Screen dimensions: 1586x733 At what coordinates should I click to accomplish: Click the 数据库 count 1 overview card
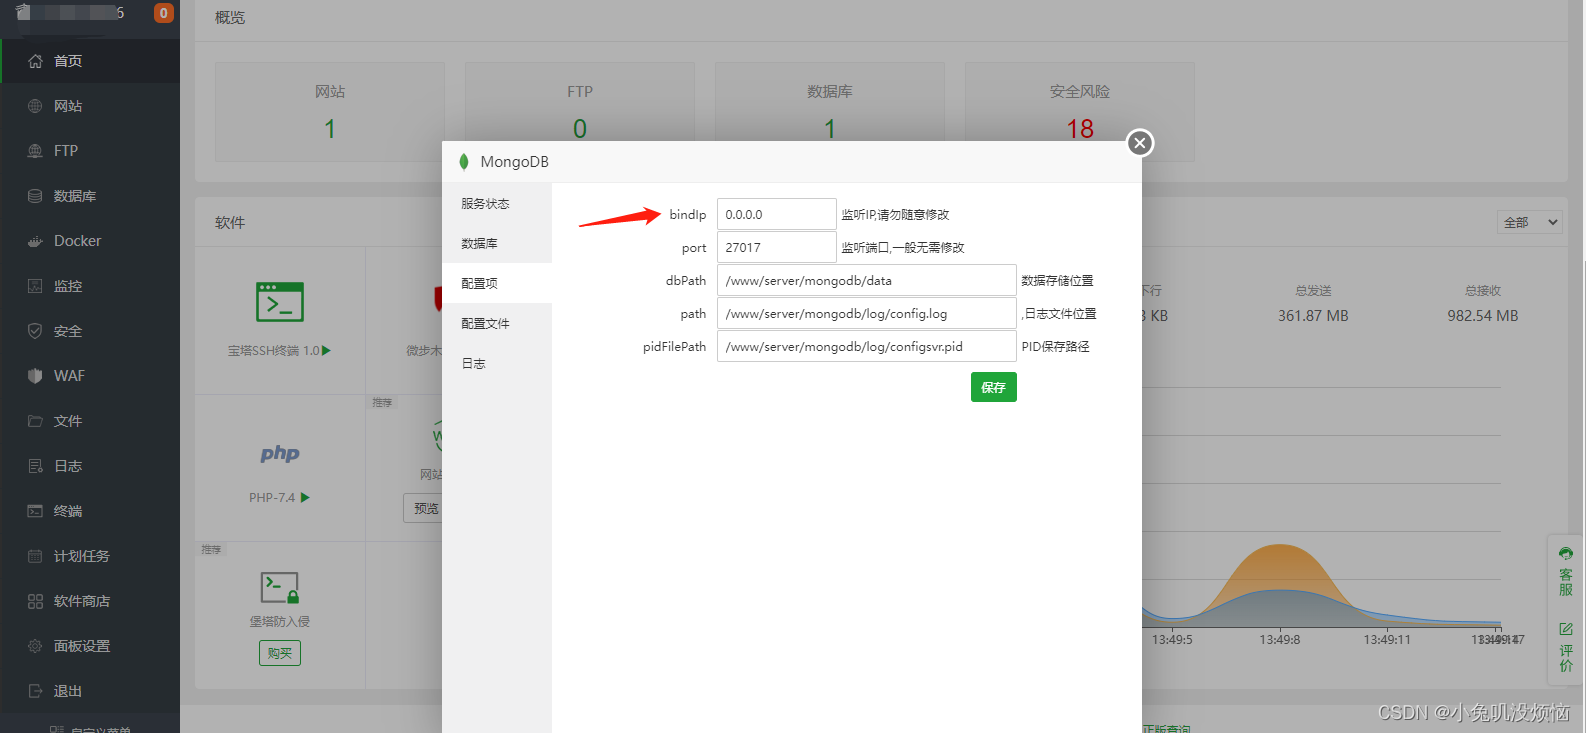(830, 112)
